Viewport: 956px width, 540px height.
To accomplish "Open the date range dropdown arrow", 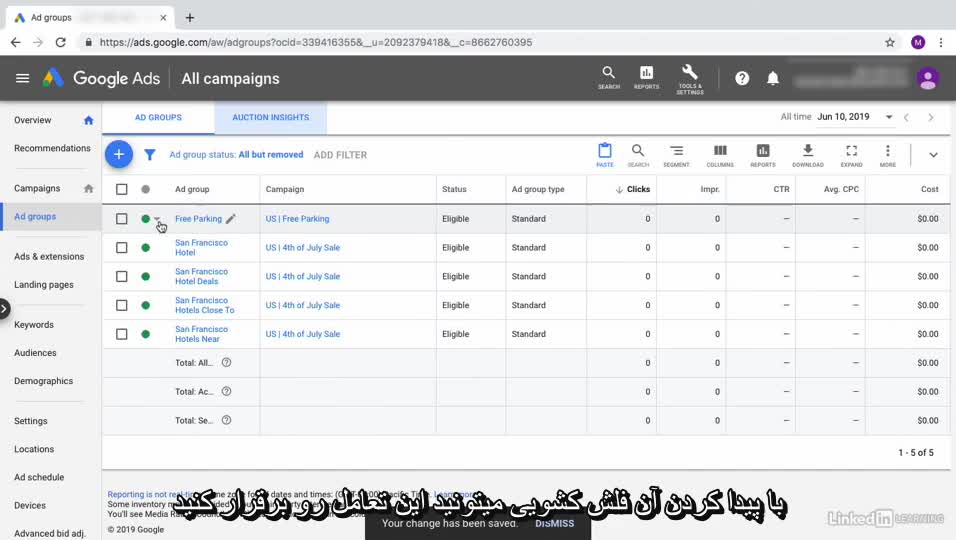I will (x=888, y=117).
